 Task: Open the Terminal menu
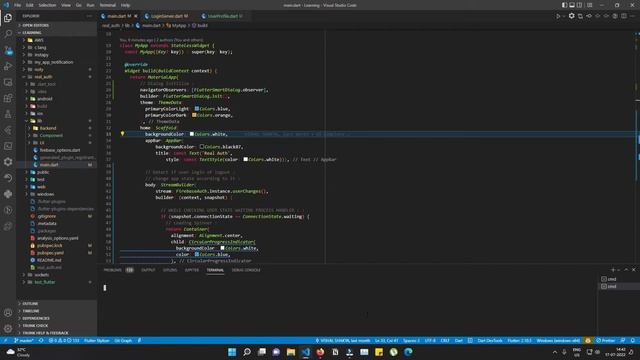click(x=108, y=5)
